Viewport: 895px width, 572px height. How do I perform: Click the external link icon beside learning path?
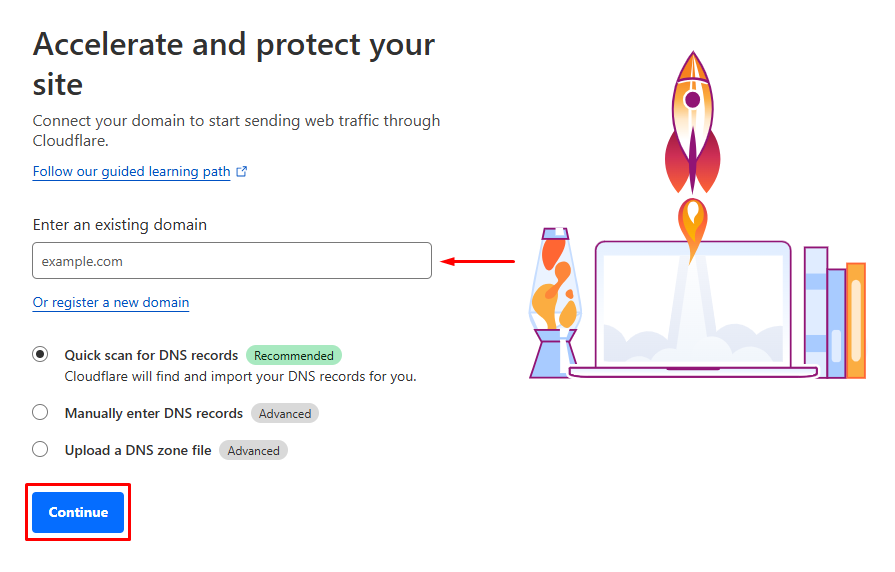(x=241, y=171)
